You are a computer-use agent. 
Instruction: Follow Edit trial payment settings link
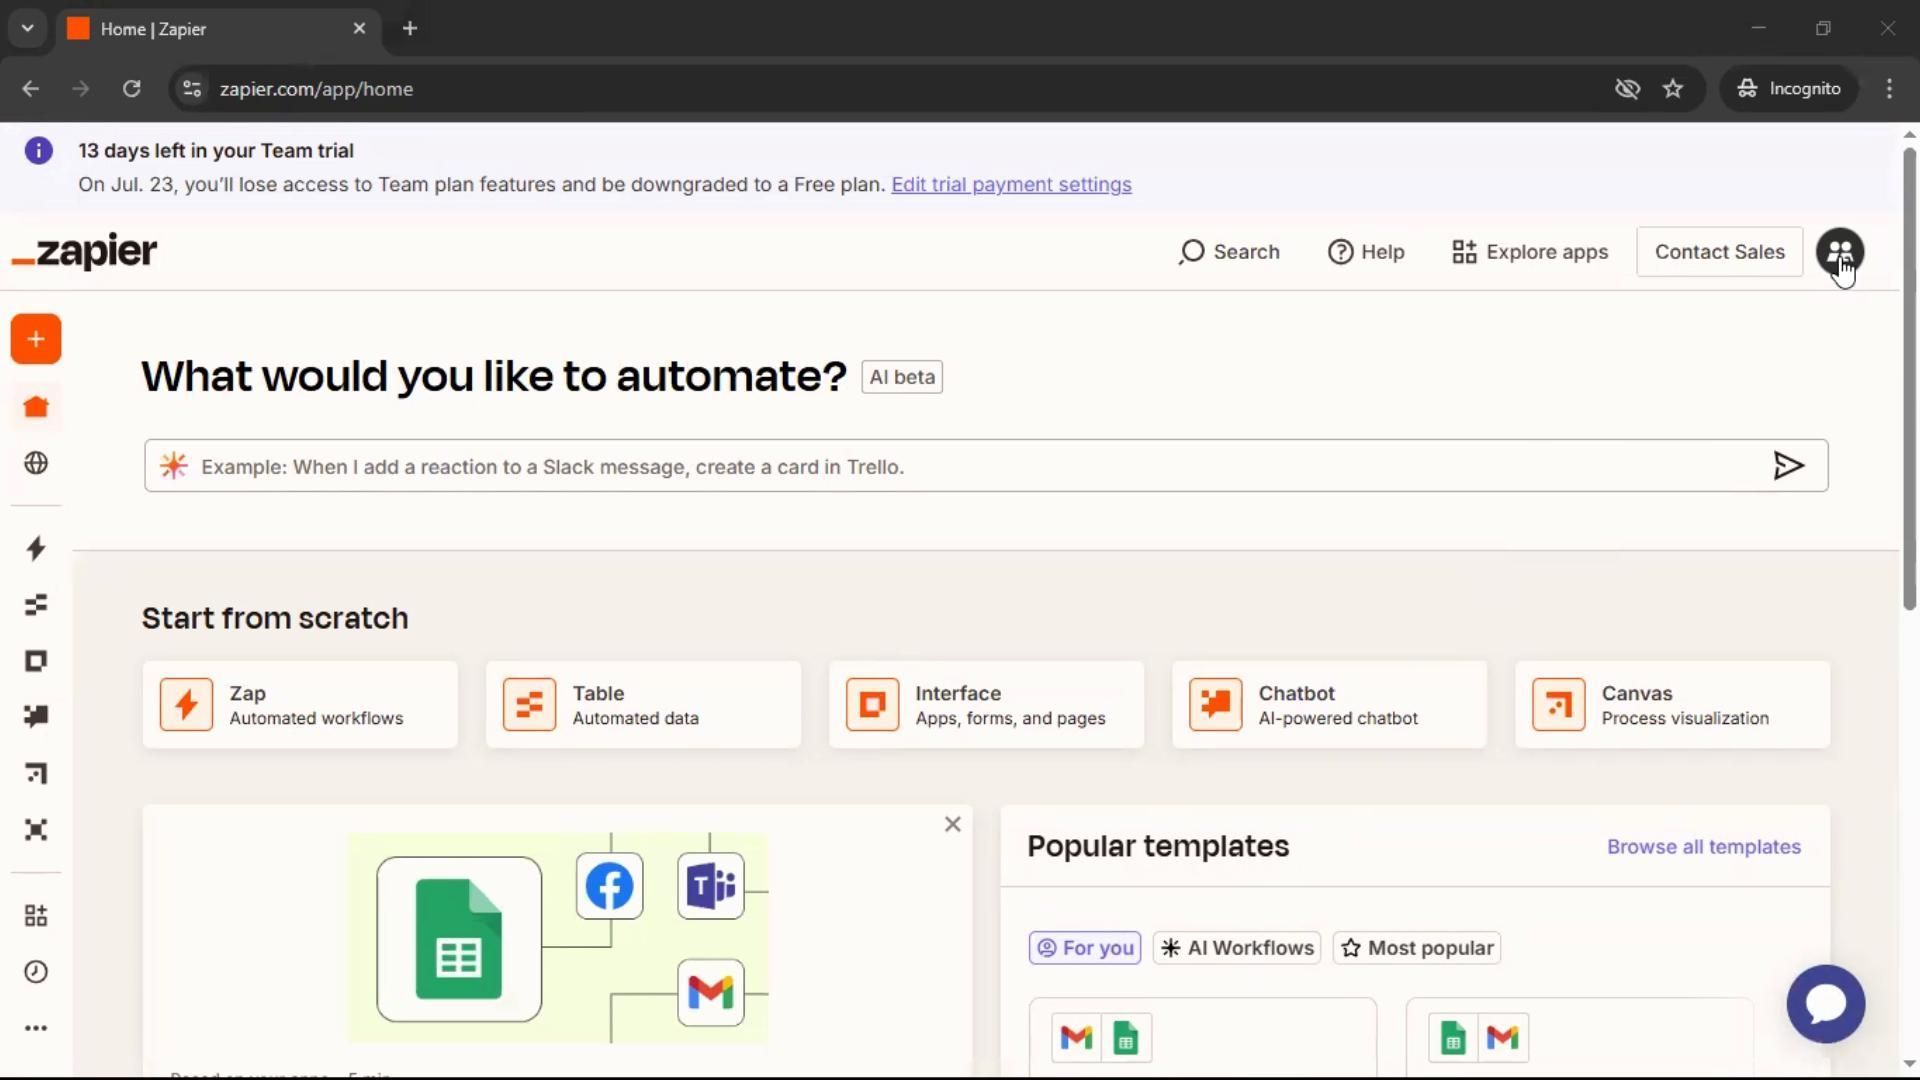click(x=1011, y=185)
